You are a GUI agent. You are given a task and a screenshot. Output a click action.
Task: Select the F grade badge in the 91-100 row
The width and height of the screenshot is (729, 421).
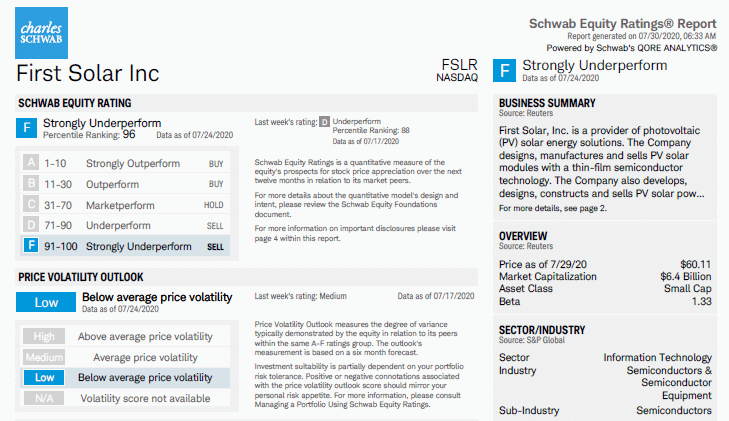[31, 245]
